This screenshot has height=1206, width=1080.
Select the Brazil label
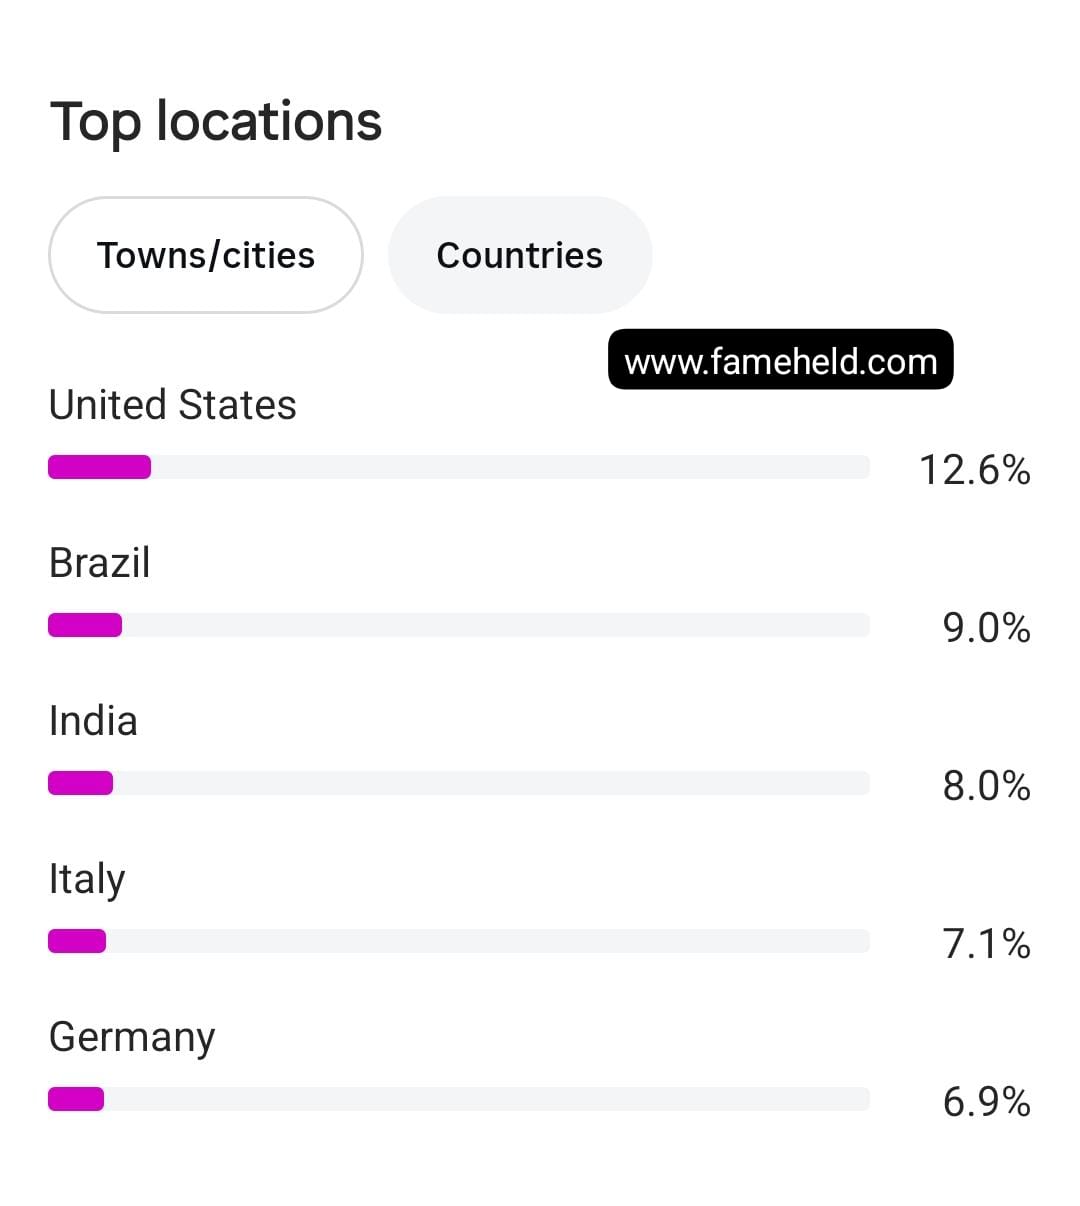[x=100, y=563]
